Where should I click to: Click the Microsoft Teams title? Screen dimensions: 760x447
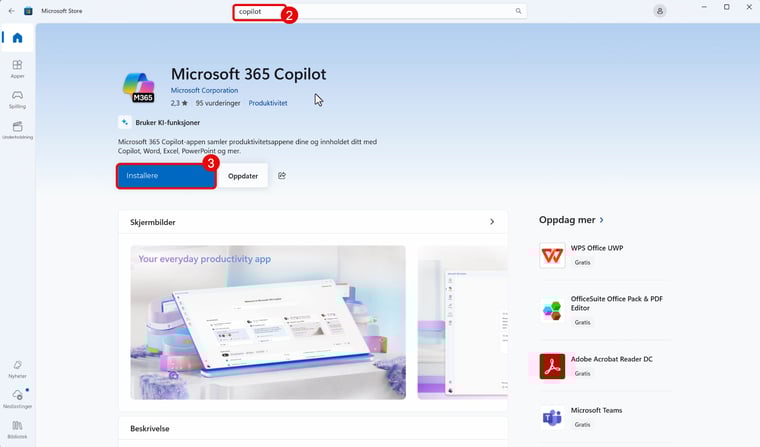[596, 410]
